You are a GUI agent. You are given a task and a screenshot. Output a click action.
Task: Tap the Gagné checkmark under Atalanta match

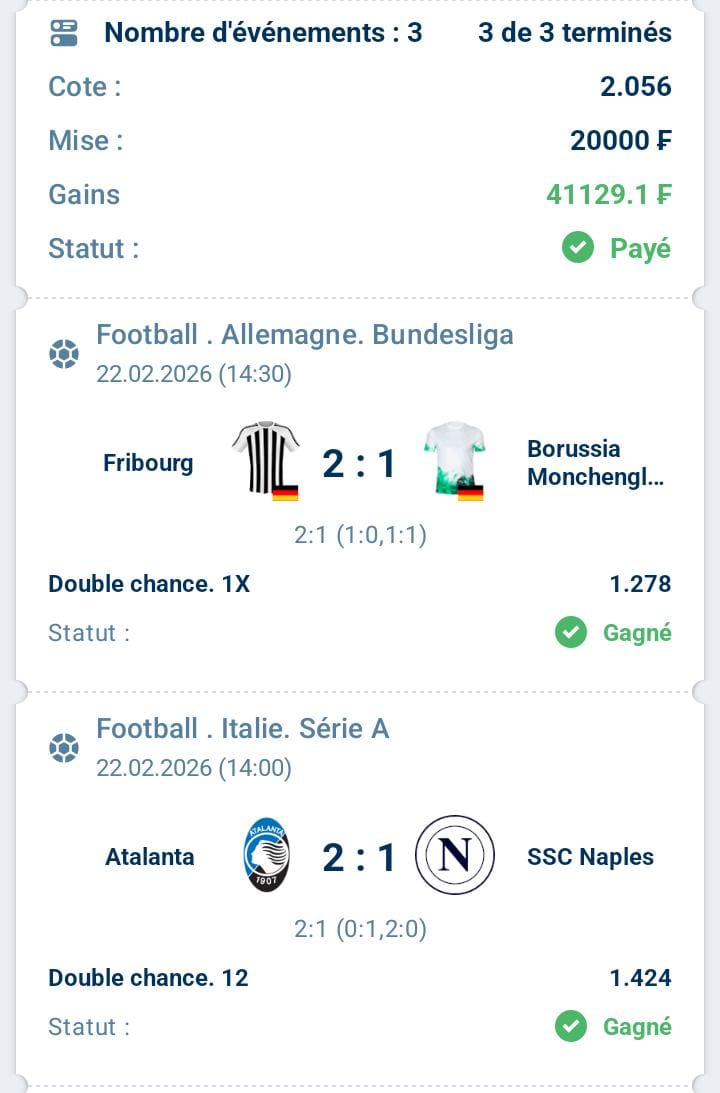point(571,1026)
